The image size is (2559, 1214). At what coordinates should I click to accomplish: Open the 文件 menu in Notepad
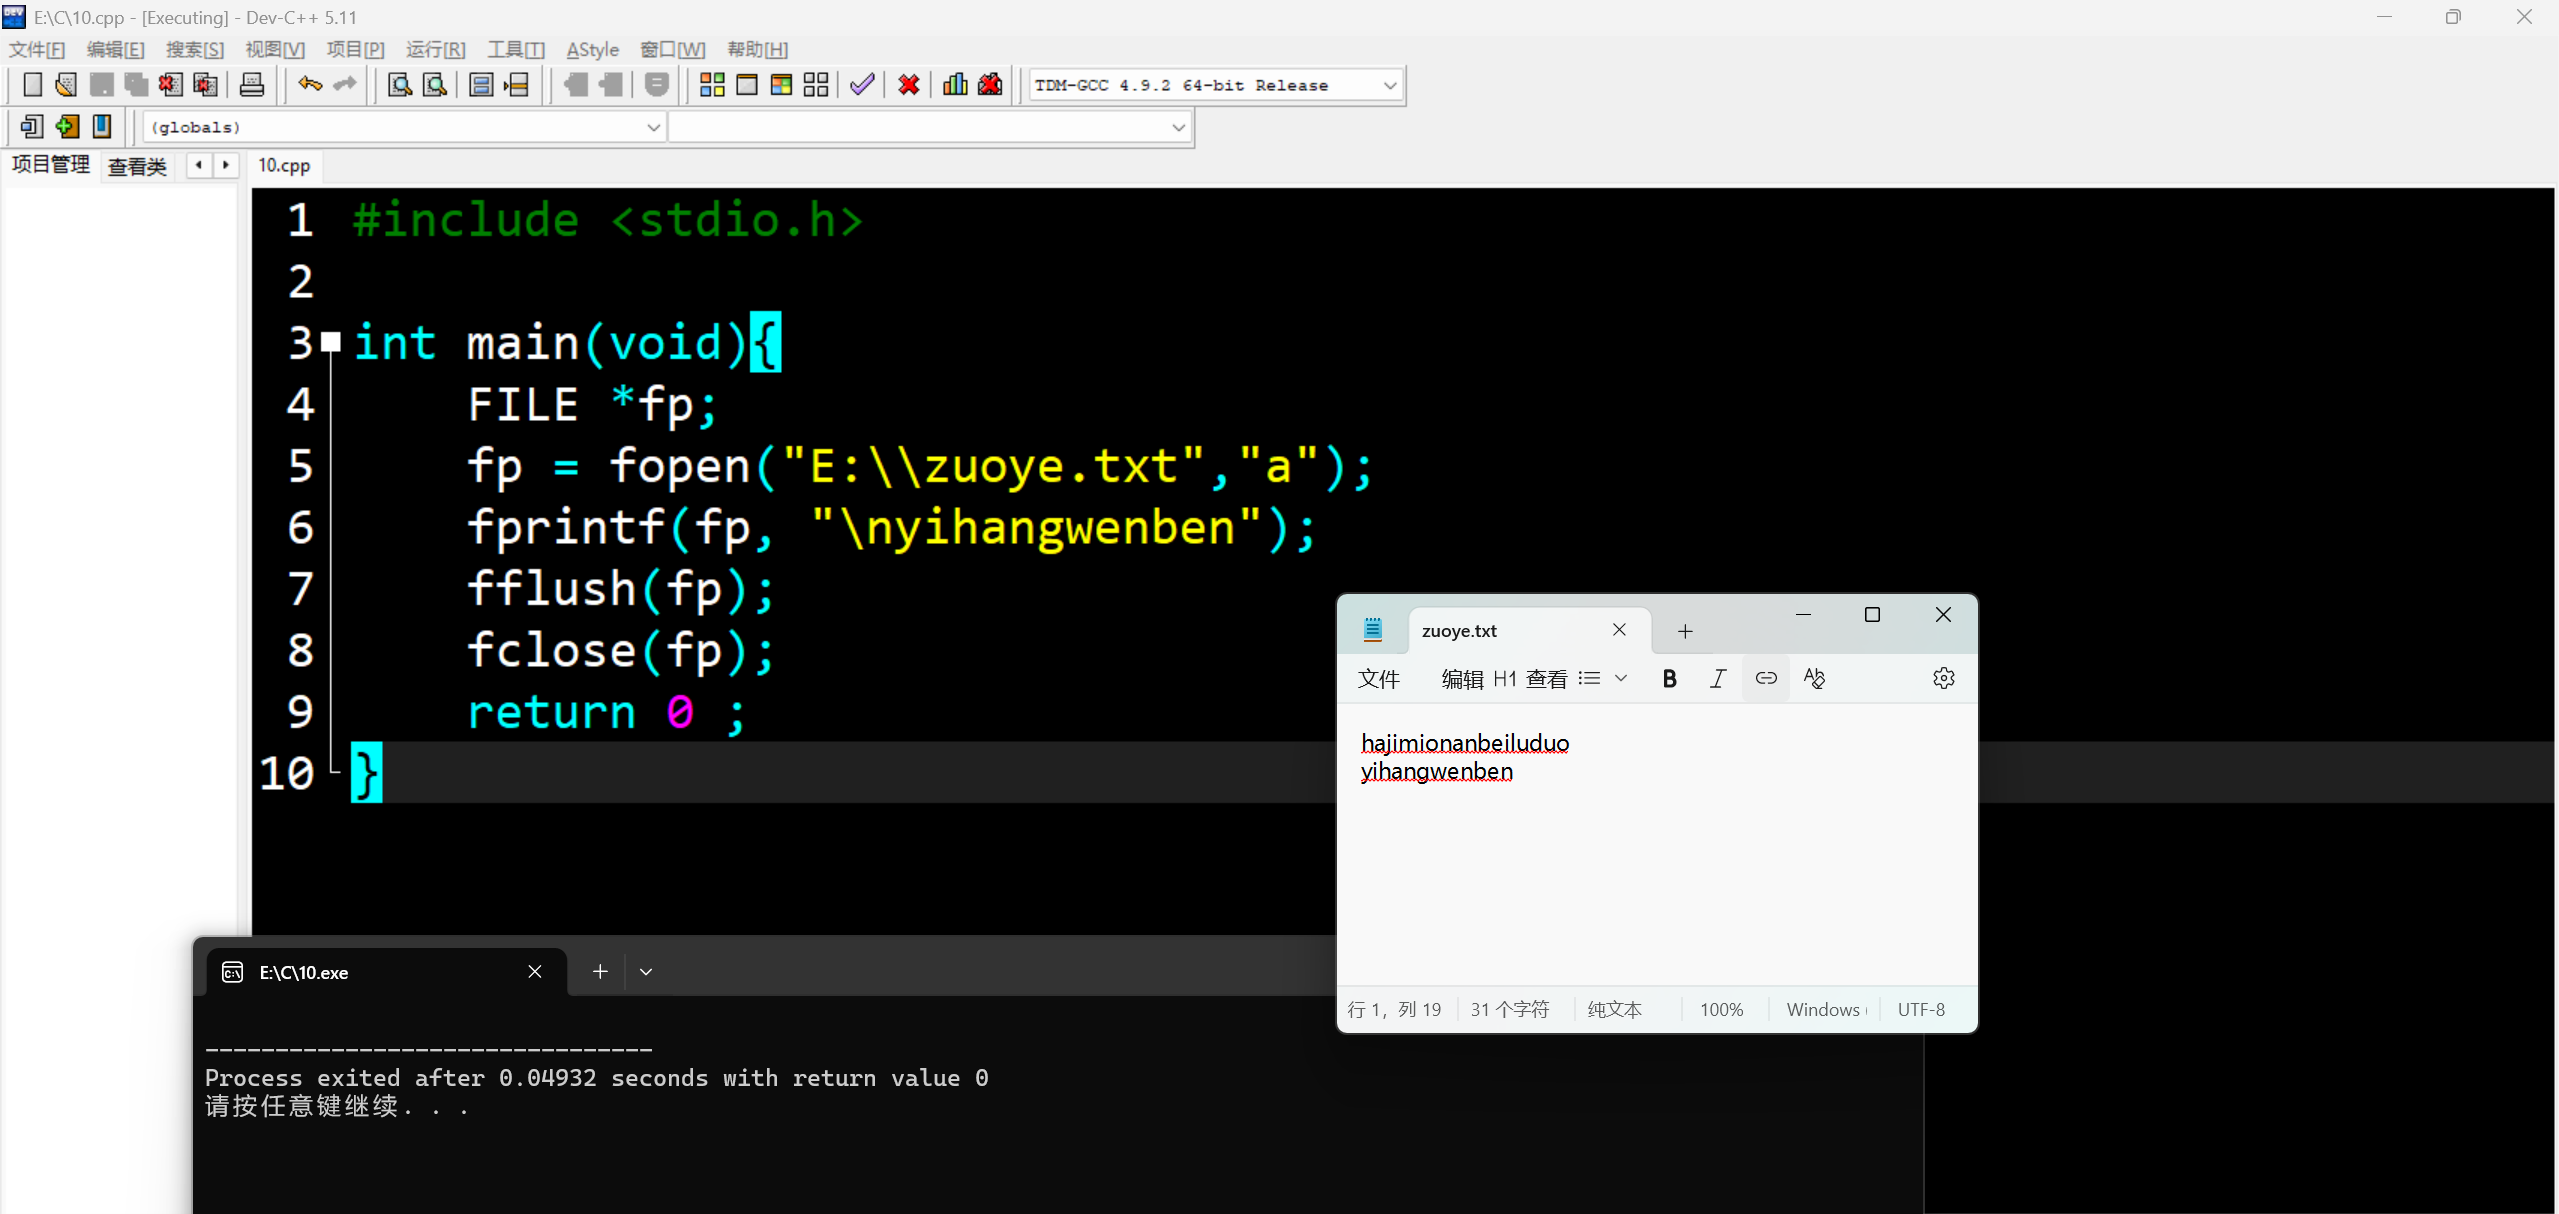point(1378,679)
